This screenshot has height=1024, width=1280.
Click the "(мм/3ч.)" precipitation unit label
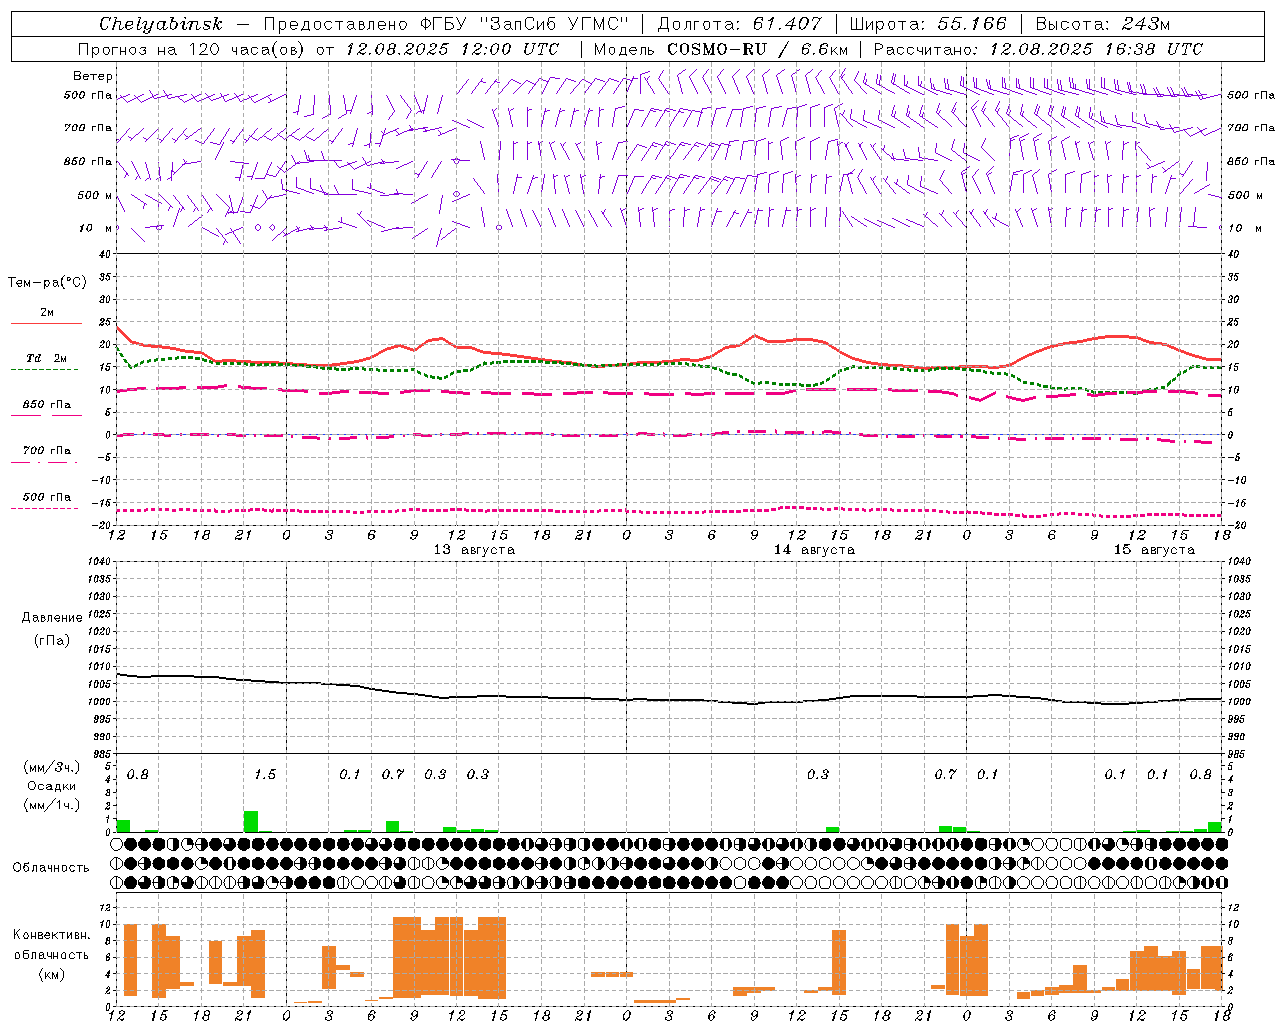coord(51,767)
